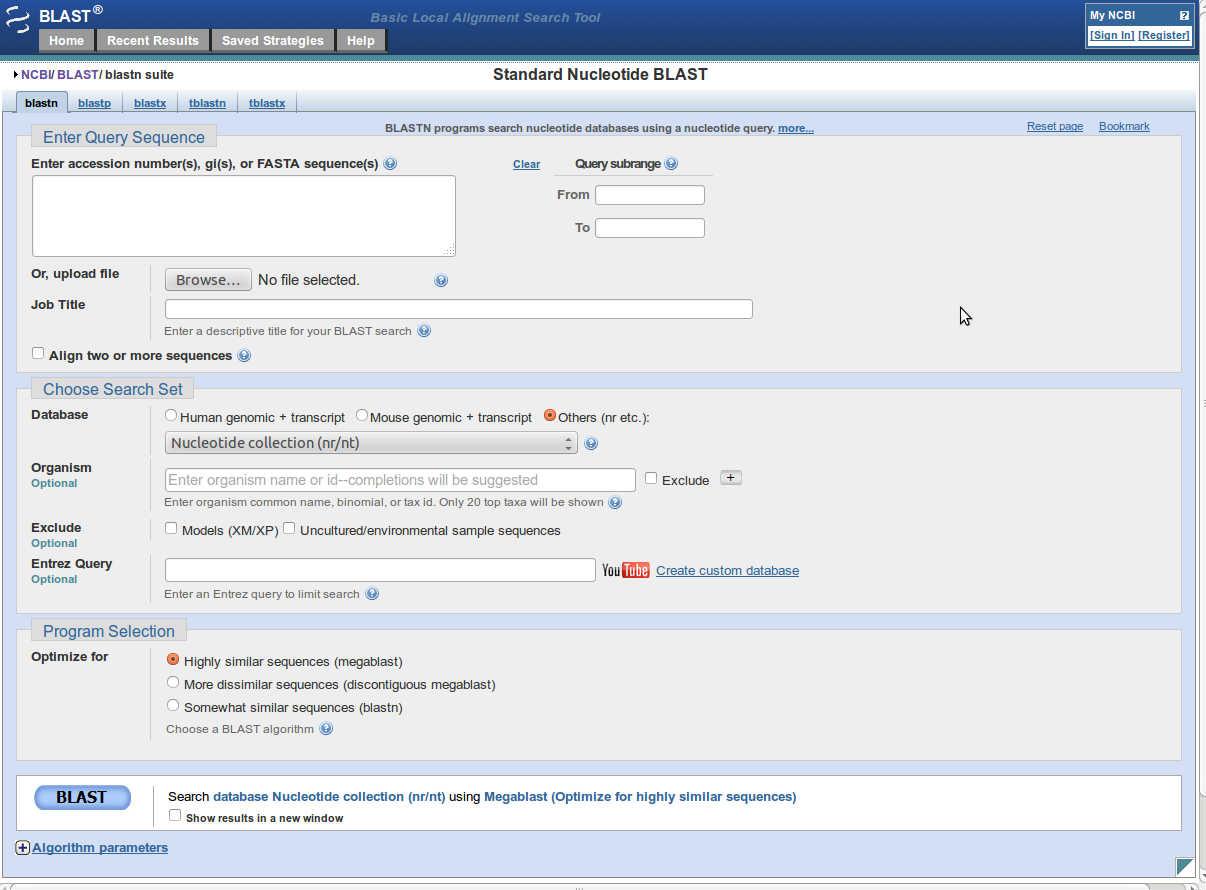Click the BLAST logo icon in header
This screenshot has height=890, width=1206.
(x=18, y=18)
